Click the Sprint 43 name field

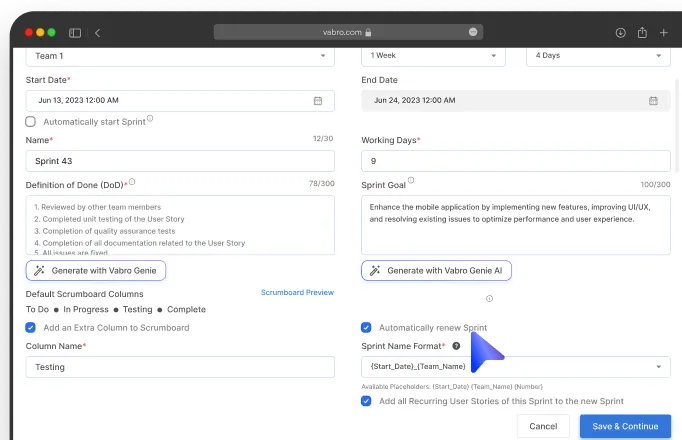(180, 161)
